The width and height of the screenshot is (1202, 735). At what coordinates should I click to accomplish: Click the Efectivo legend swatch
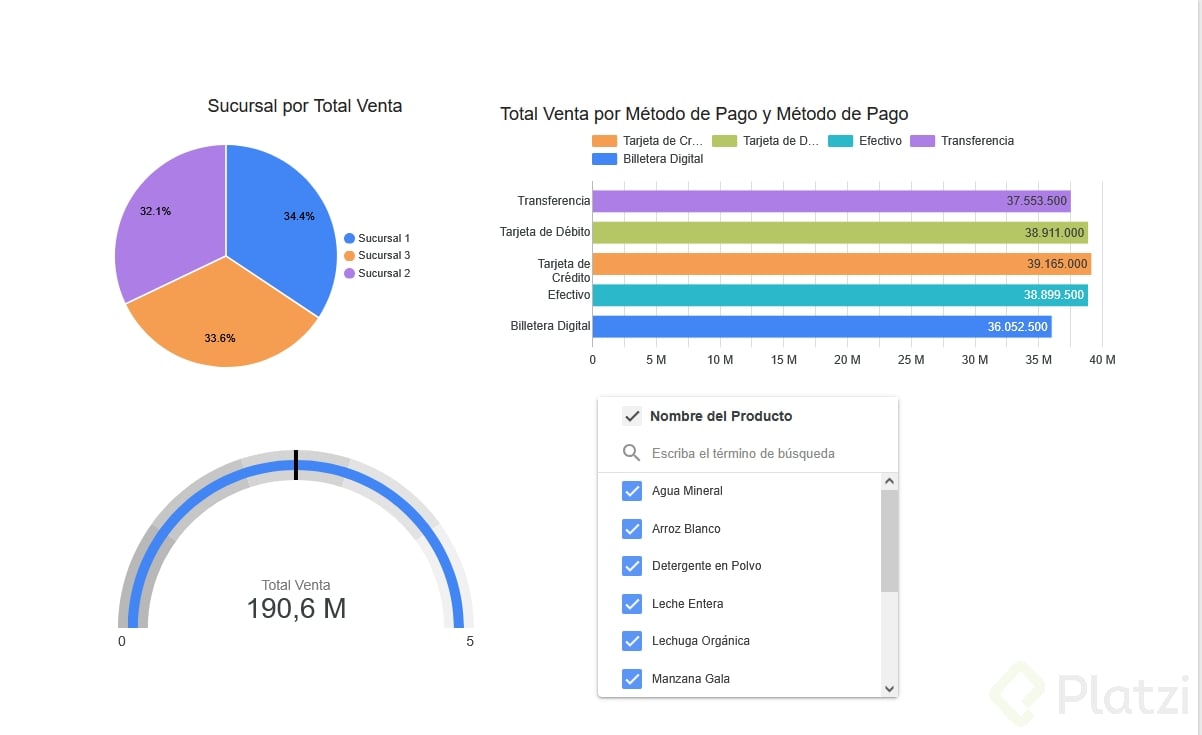click(x=841, y=141)
